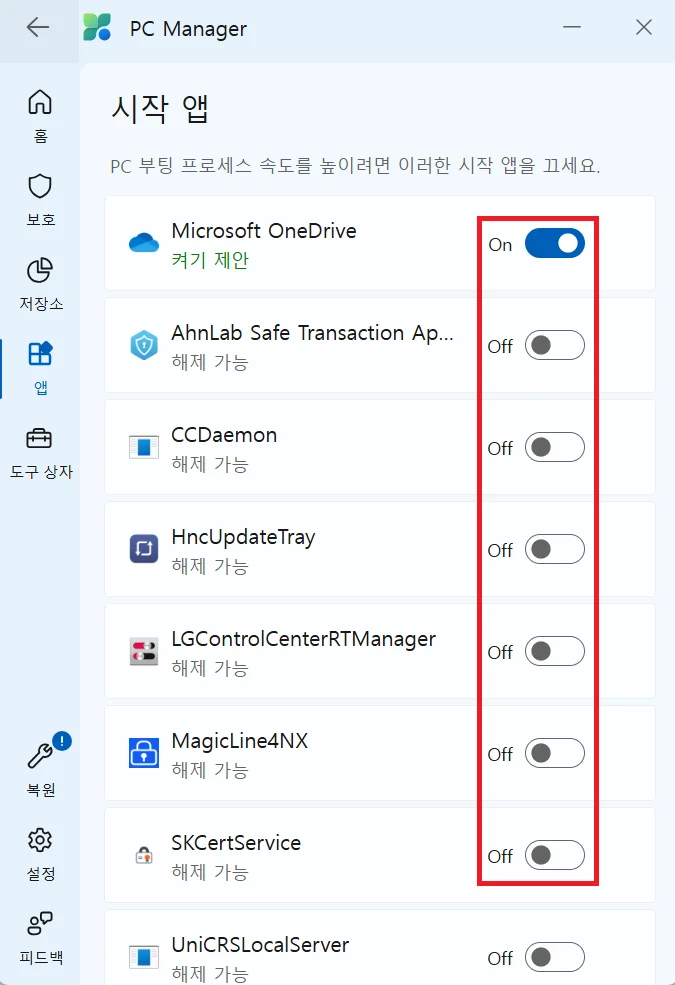The width and height of the screenshot is (675, 985).
Task: Click the PC Manager logo icon
Action: coord(97,28)
